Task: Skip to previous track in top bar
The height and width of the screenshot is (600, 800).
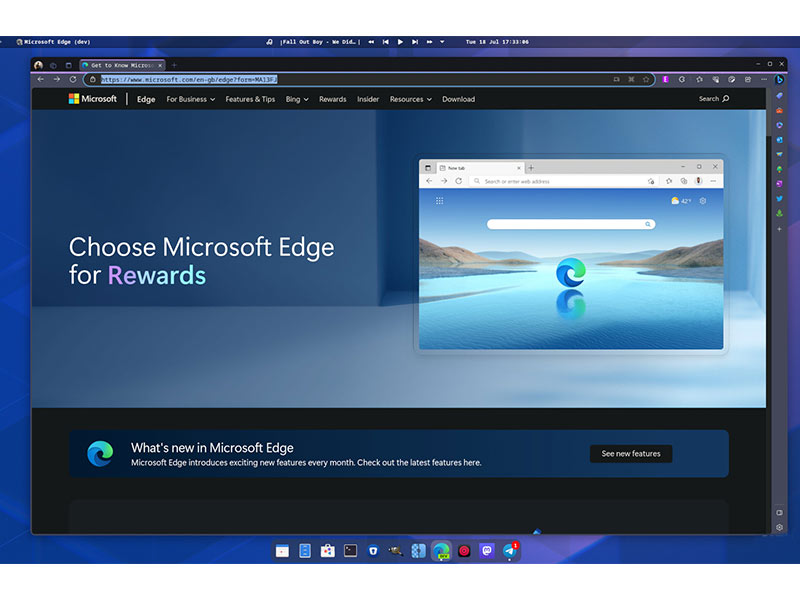Action: point(386,42)
